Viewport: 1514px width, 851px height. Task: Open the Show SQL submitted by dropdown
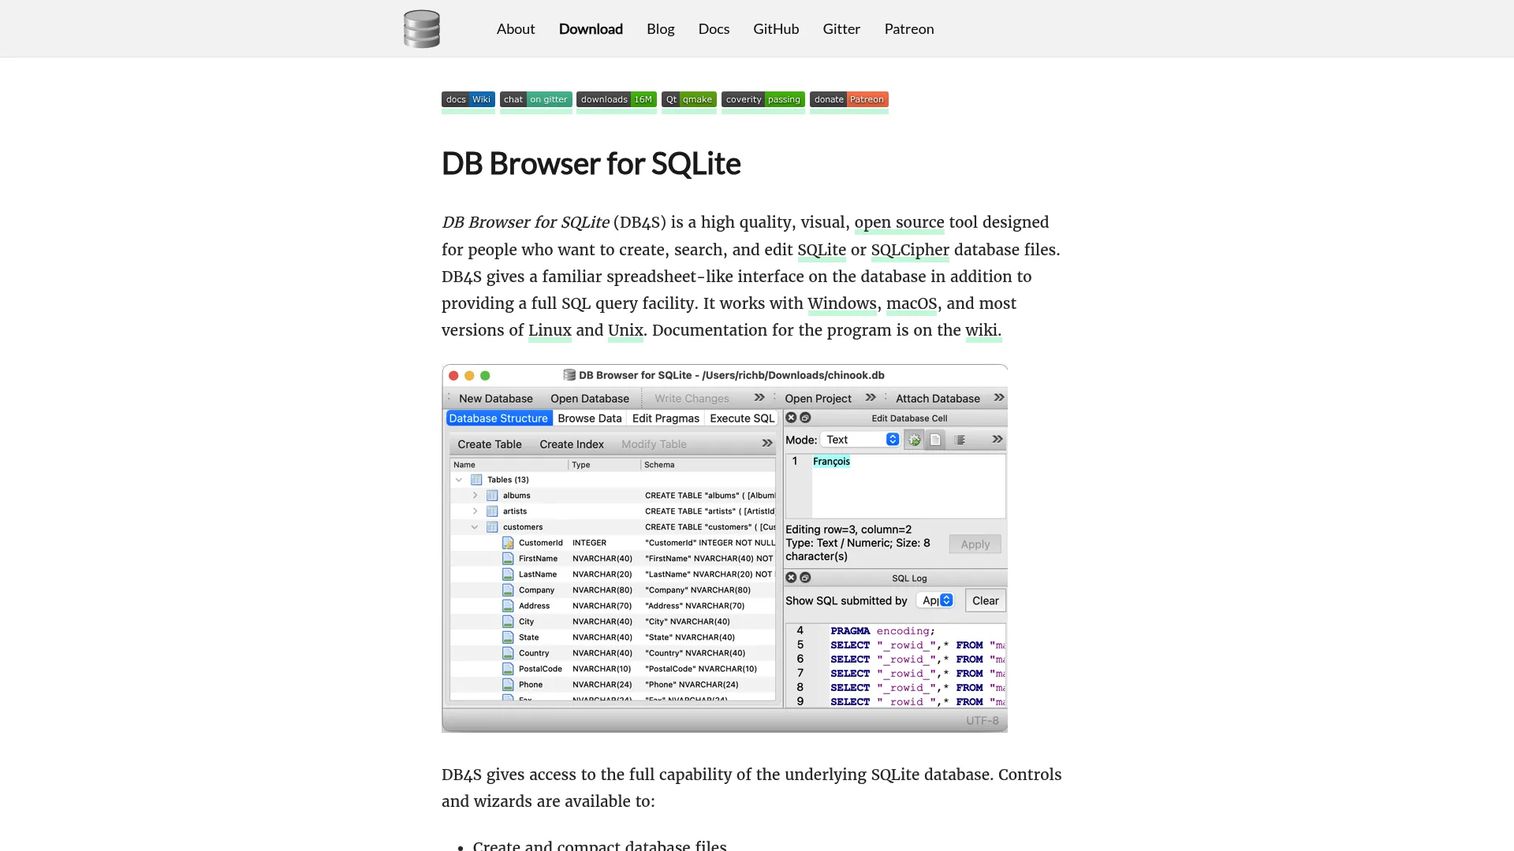[936, 601]
